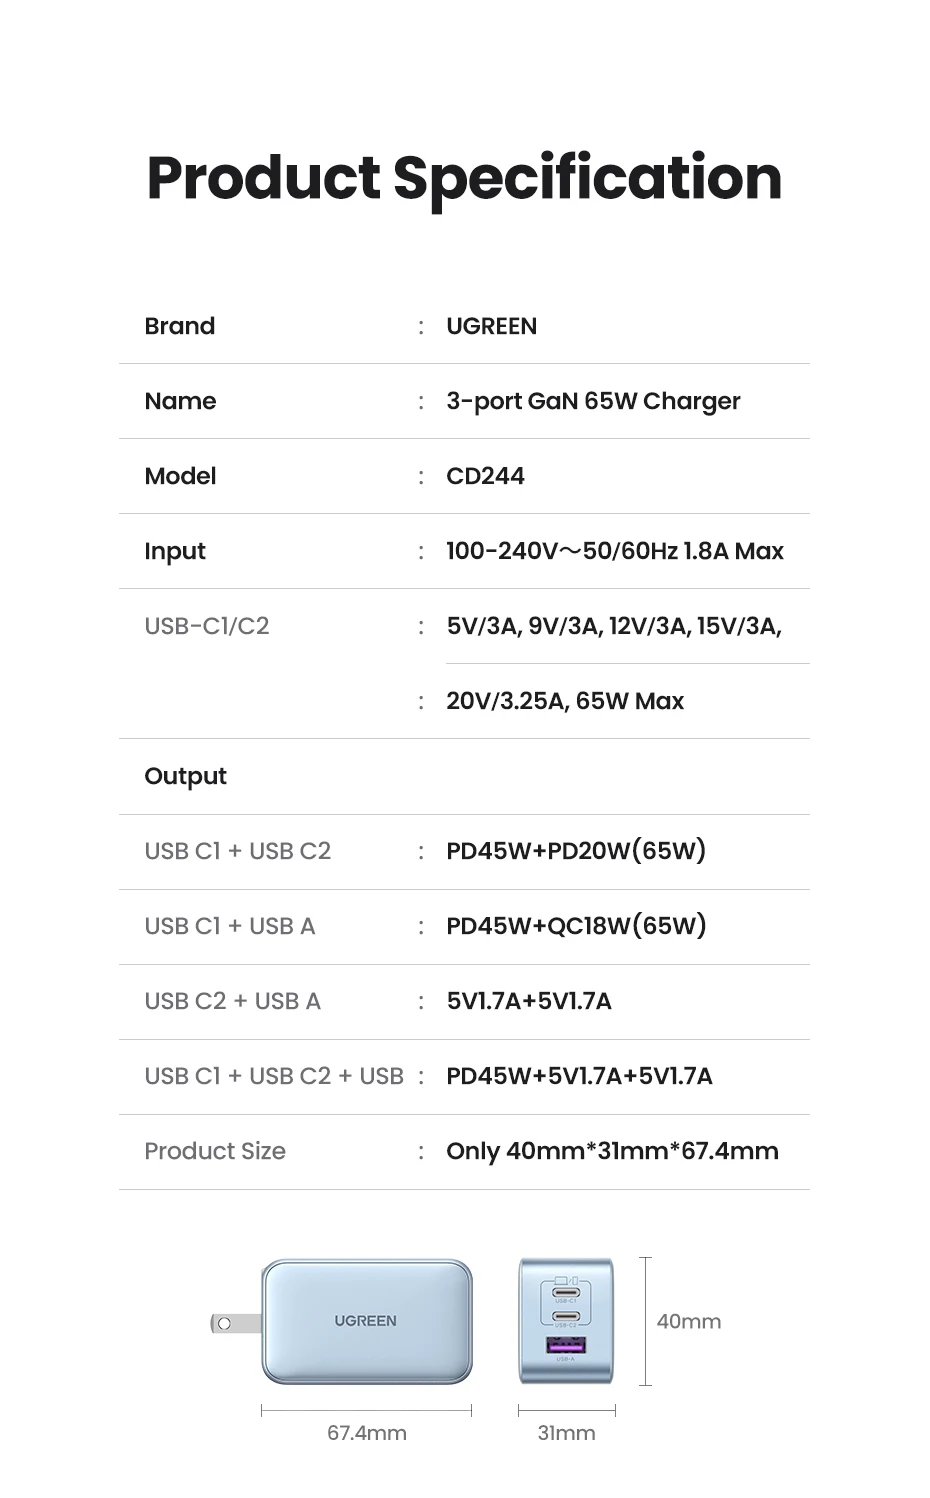Click the Product Size dimensions value
This screenshot has height=1498, width=930.
(x=612, y=1151)
